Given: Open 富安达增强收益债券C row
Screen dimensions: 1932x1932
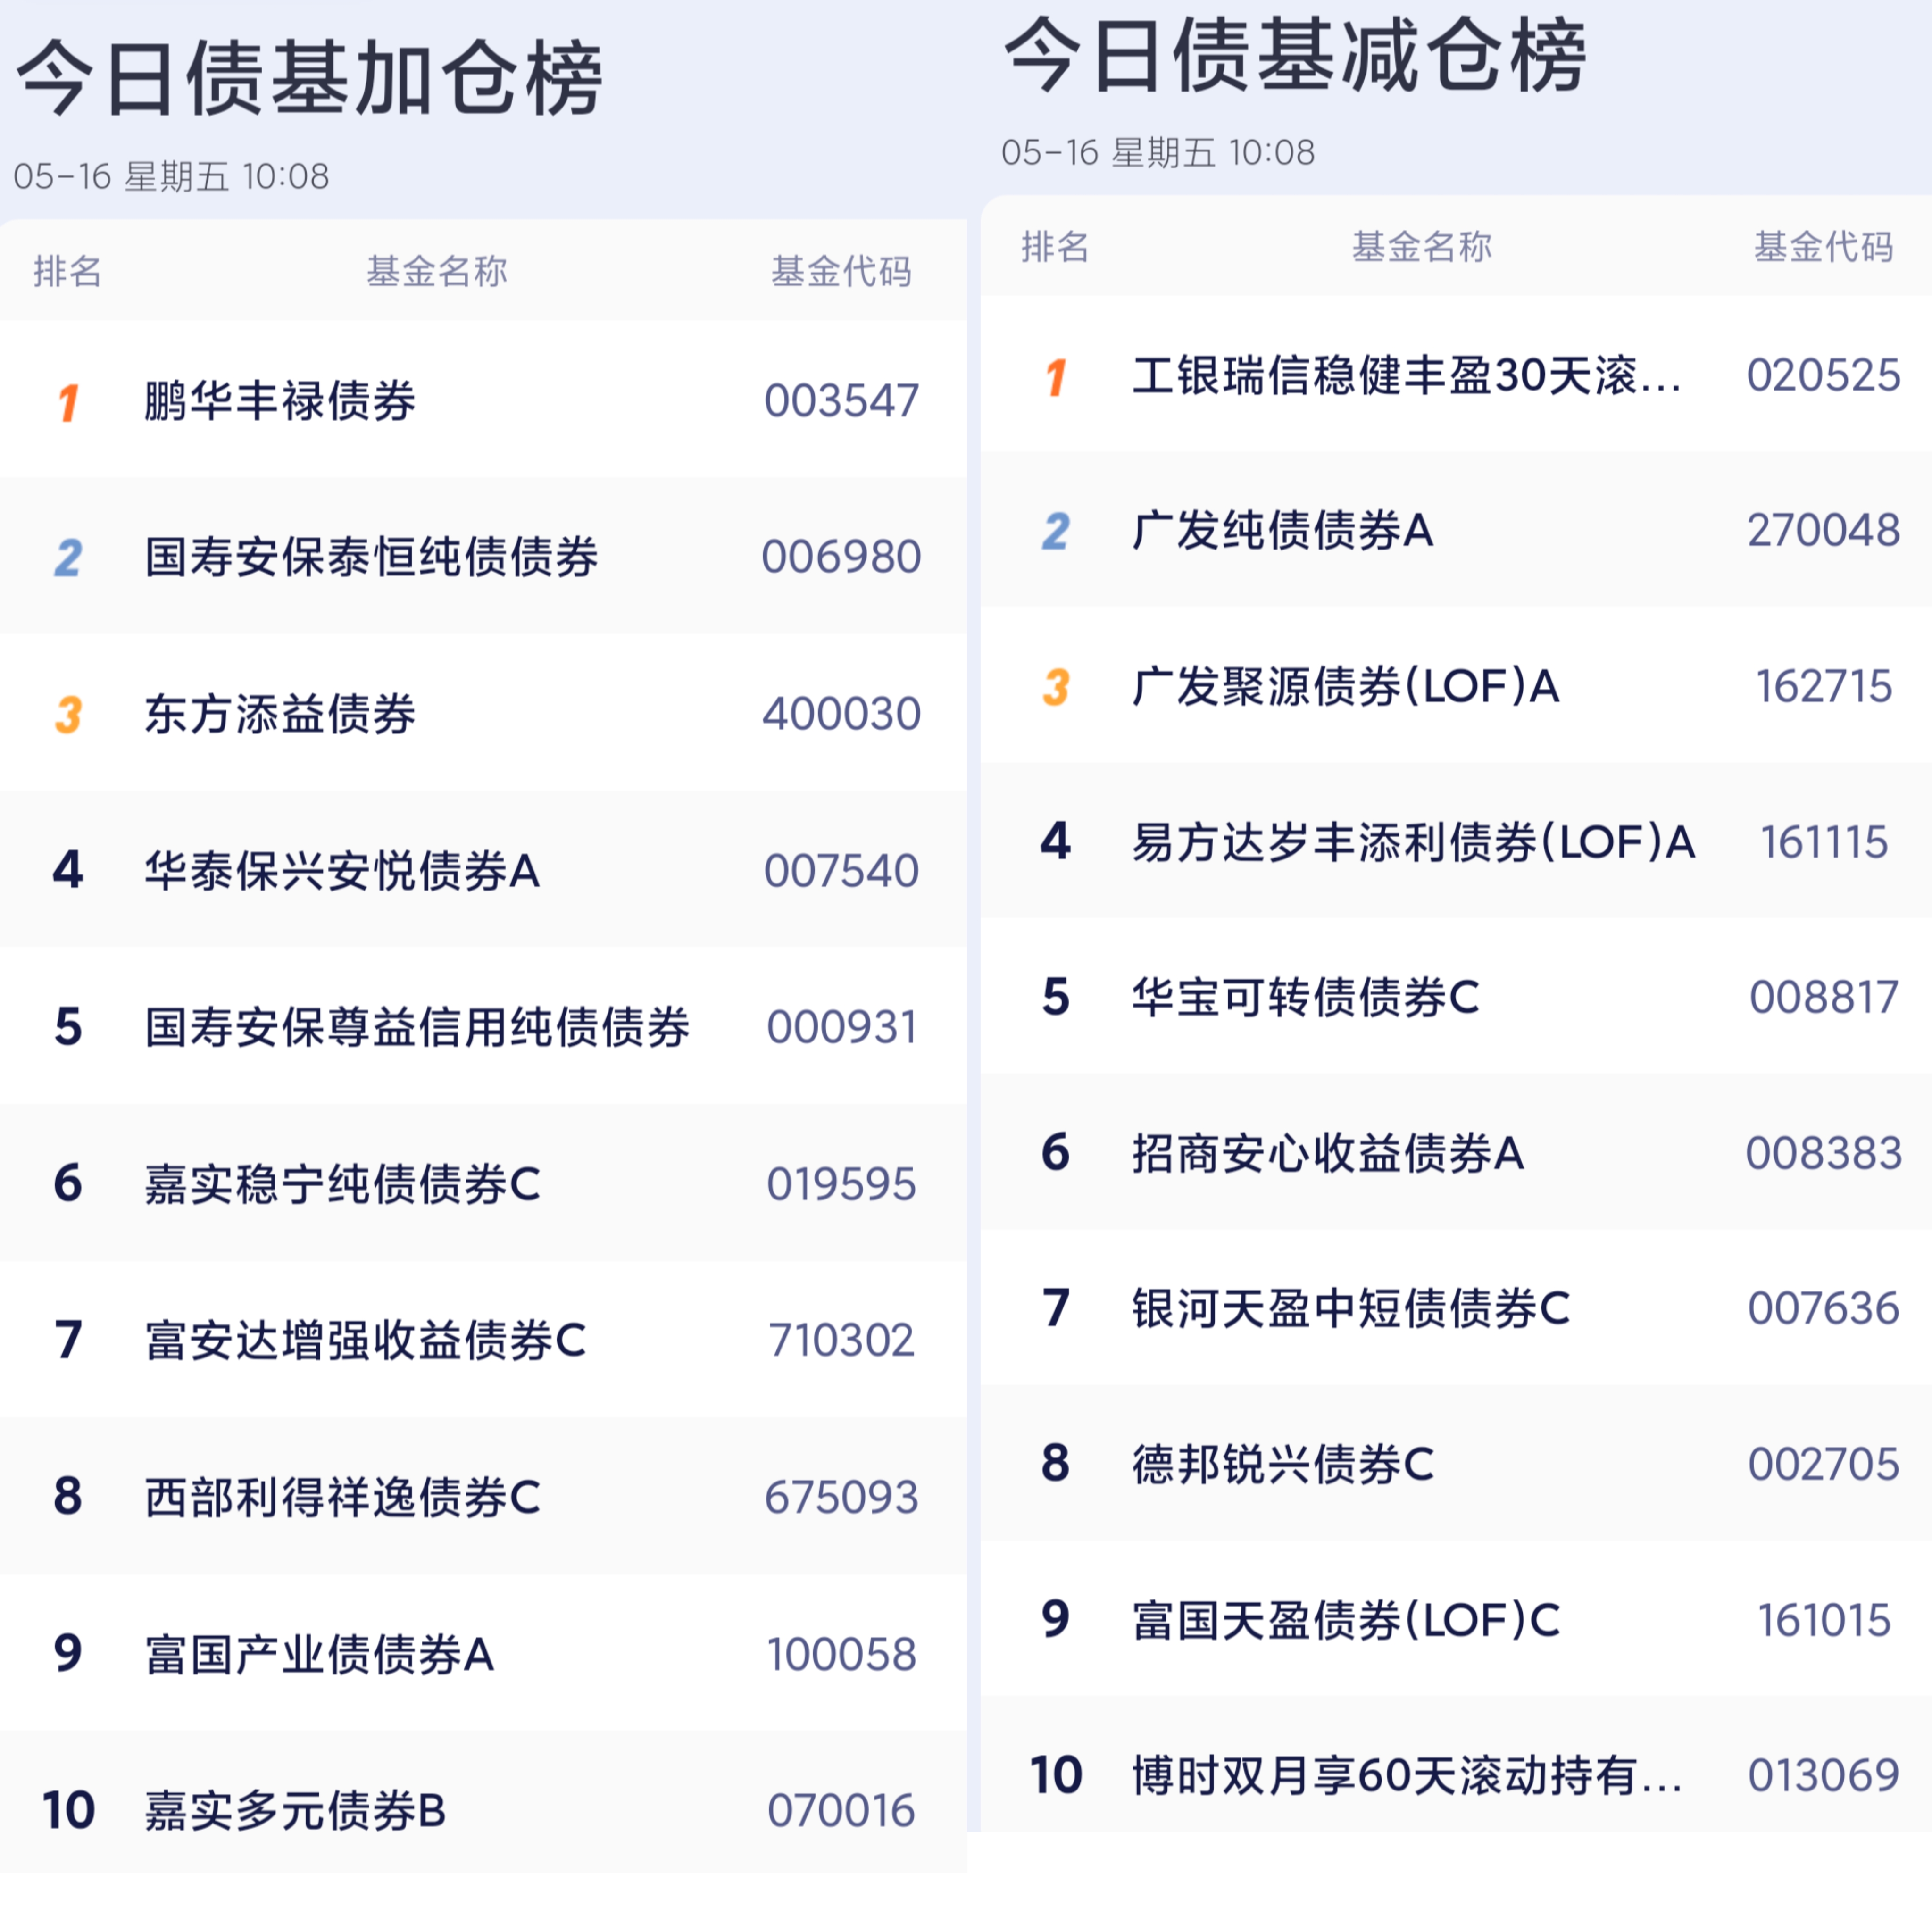Looking at the screenshot, I should point(365,1340).
